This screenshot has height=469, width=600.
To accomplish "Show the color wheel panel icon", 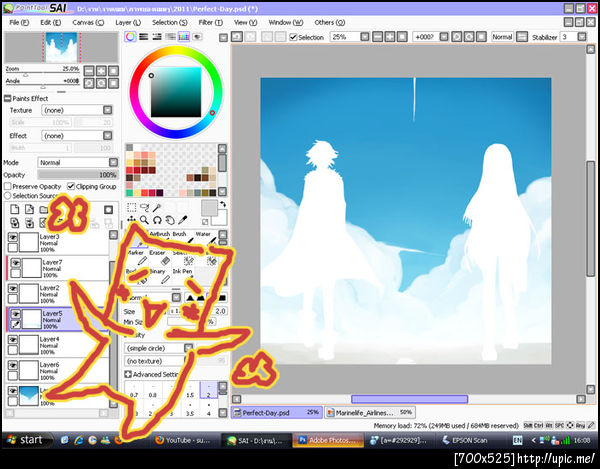I will click(x=130, y=37).
